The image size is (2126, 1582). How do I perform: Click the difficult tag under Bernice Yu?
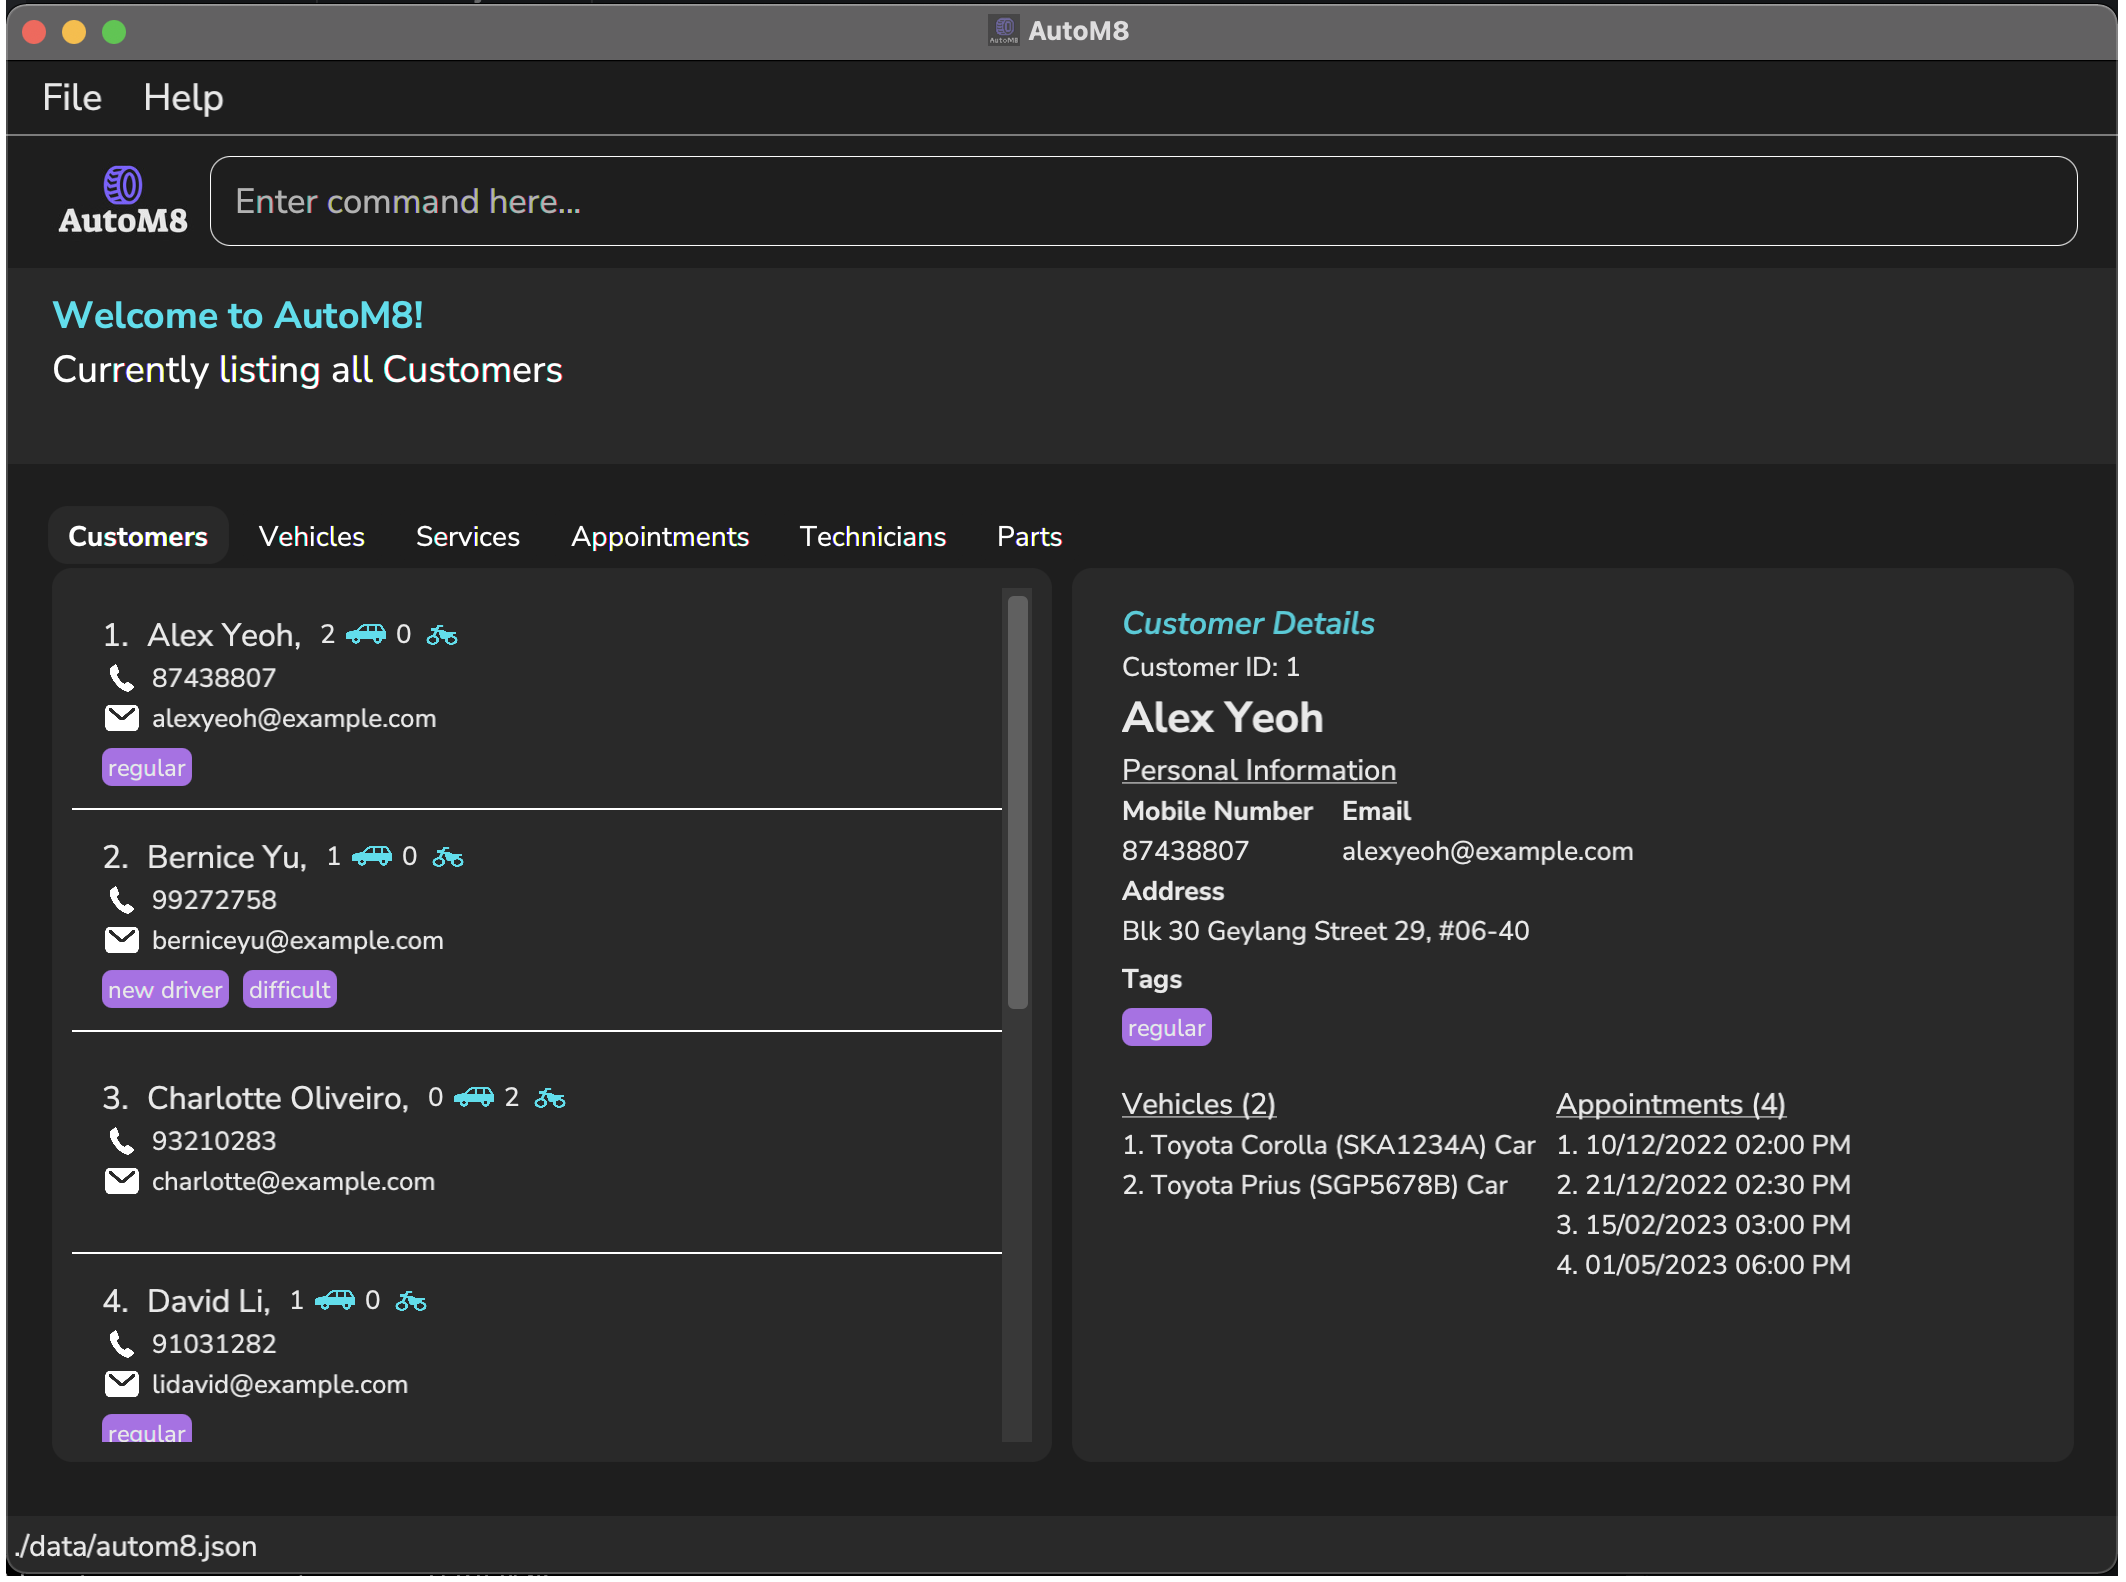[289, 989]
